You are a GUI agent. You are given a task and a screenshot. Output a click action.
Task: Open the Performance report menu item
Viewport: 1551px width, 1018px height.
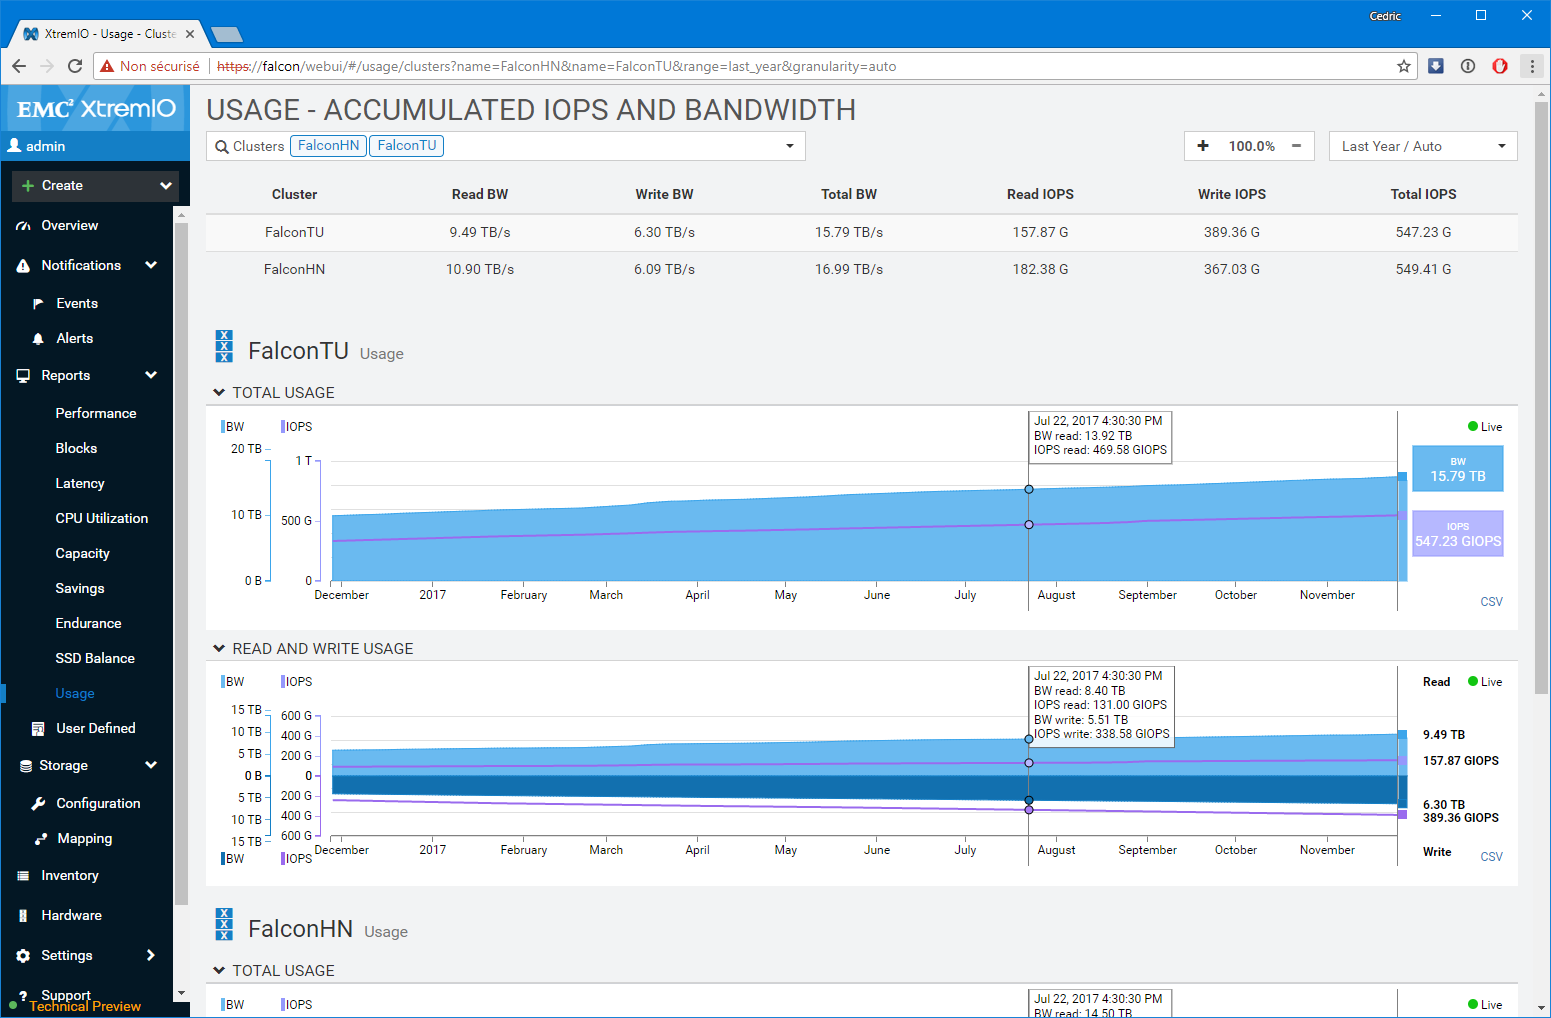point(96,413)
